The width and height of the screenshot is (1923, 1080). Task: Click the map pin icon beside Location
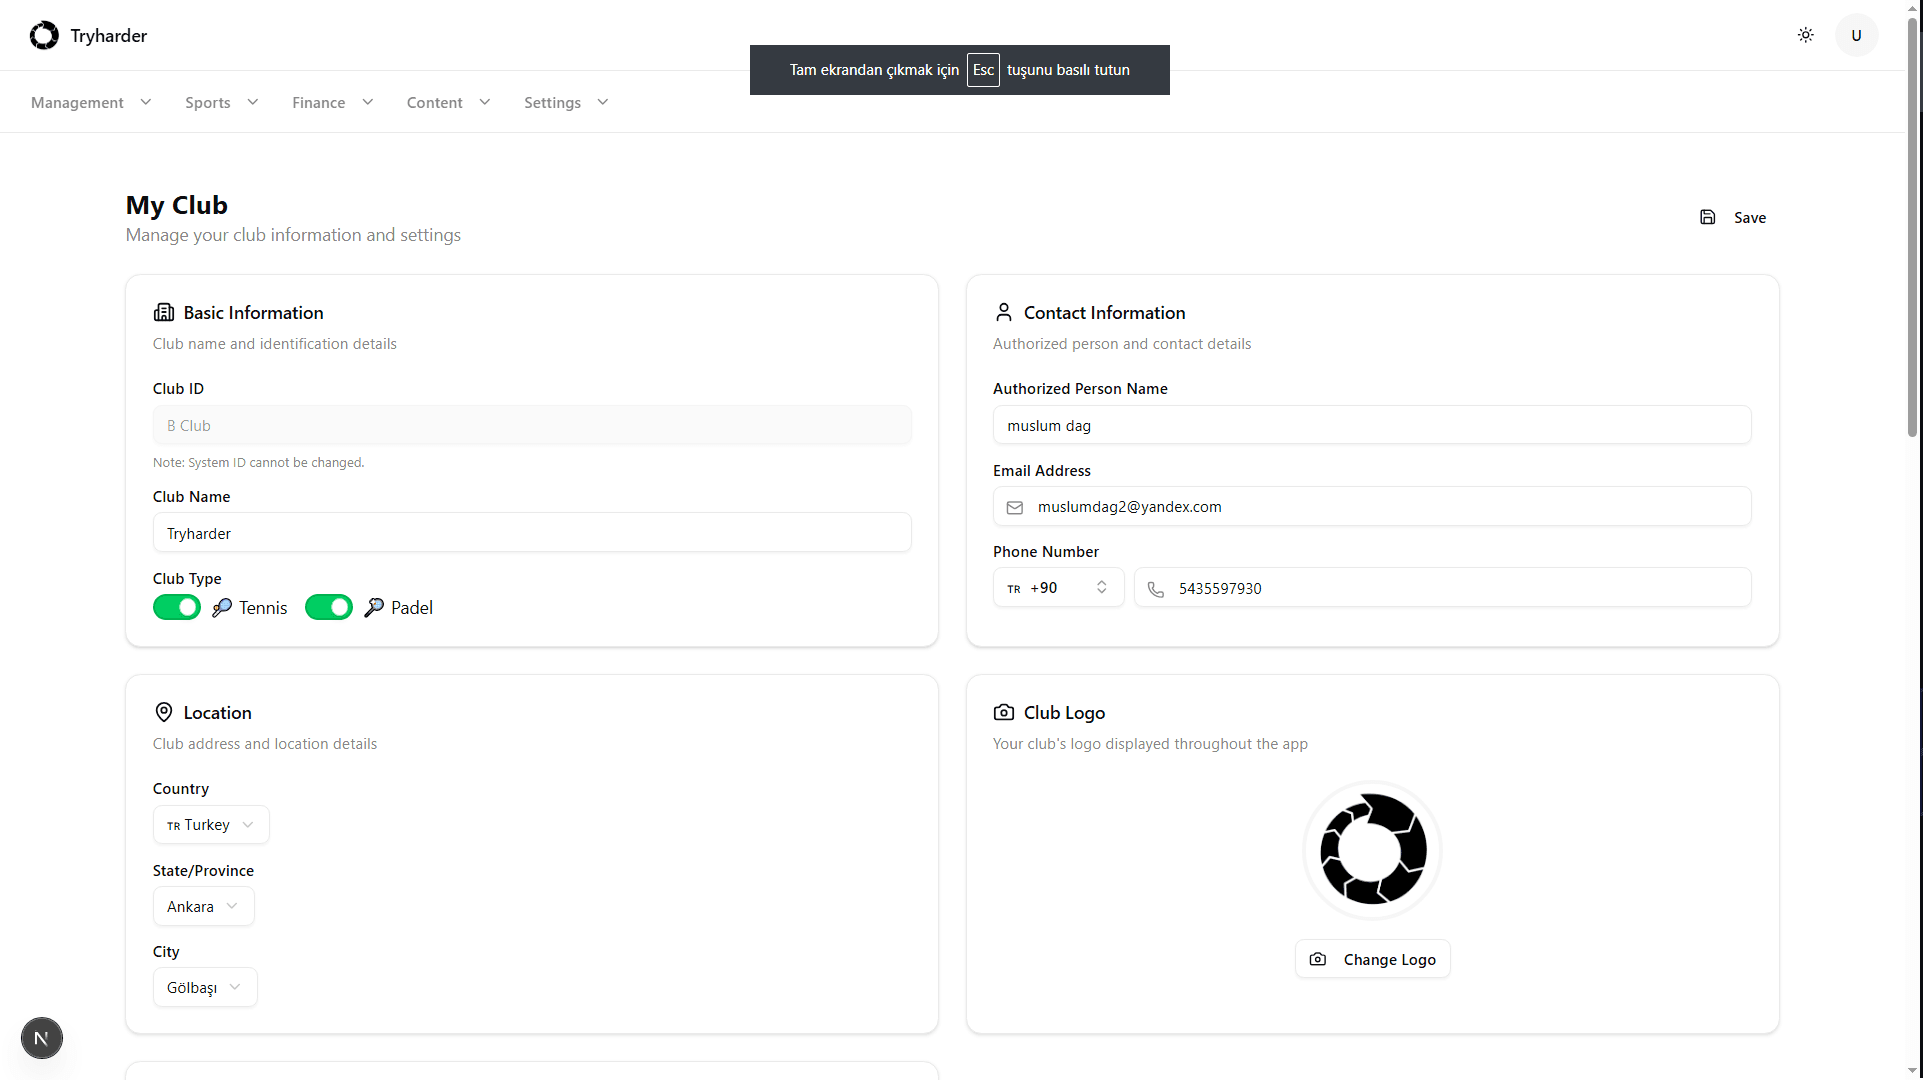coord(164,712)
